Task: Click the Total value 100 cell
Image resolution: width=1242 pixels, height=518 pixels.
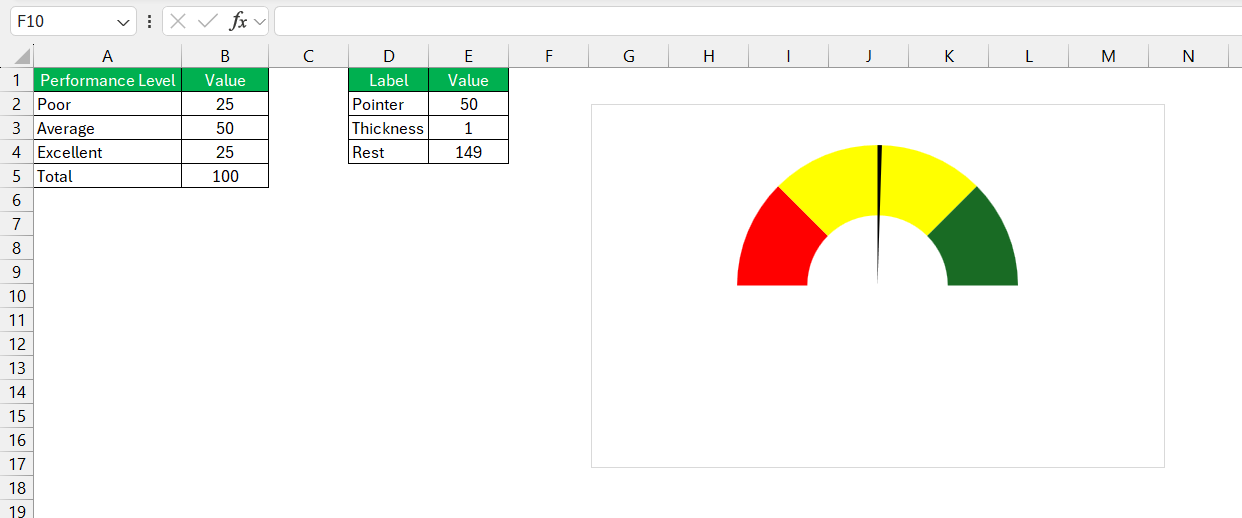Action: tap(225, 176)
